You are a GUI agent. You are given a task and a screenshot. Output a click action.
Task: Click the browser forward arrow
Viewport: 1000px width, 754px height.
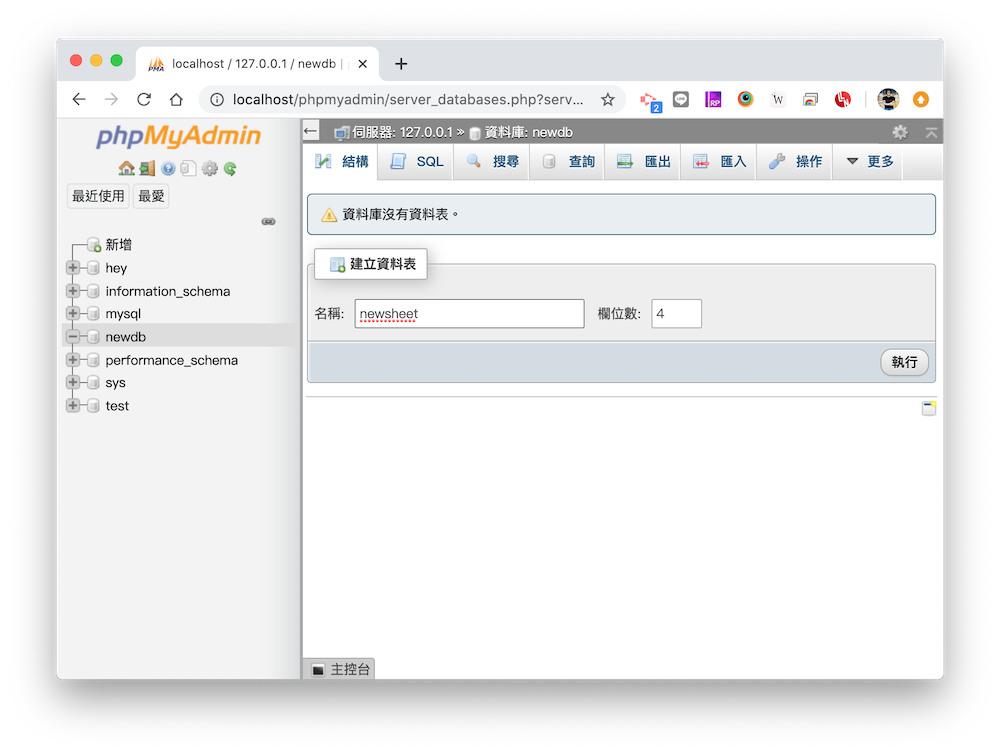tap(112, 100)
